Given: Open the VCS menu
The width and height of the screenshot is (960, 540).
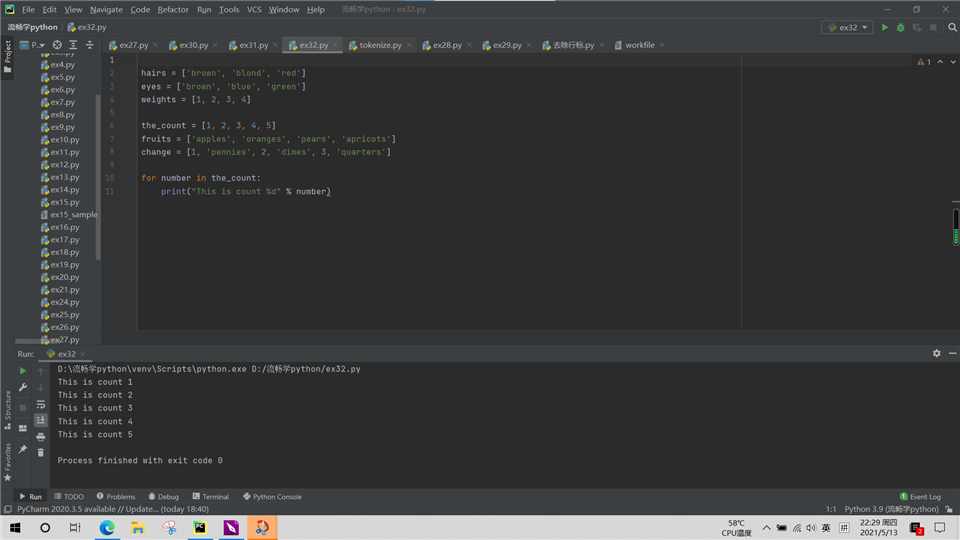Looking at the screenshot, I should pos(254,9).
